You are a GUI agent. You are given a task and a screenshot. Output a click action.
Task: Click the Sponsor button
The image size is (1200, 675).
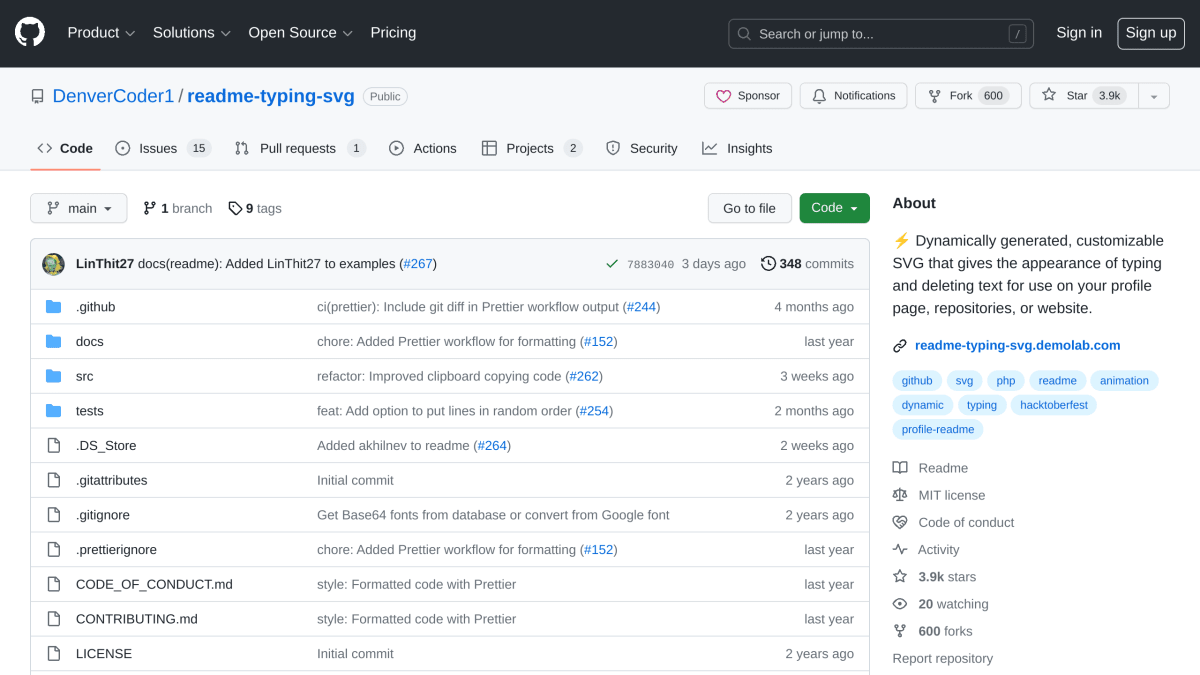(x=748, y=96)
